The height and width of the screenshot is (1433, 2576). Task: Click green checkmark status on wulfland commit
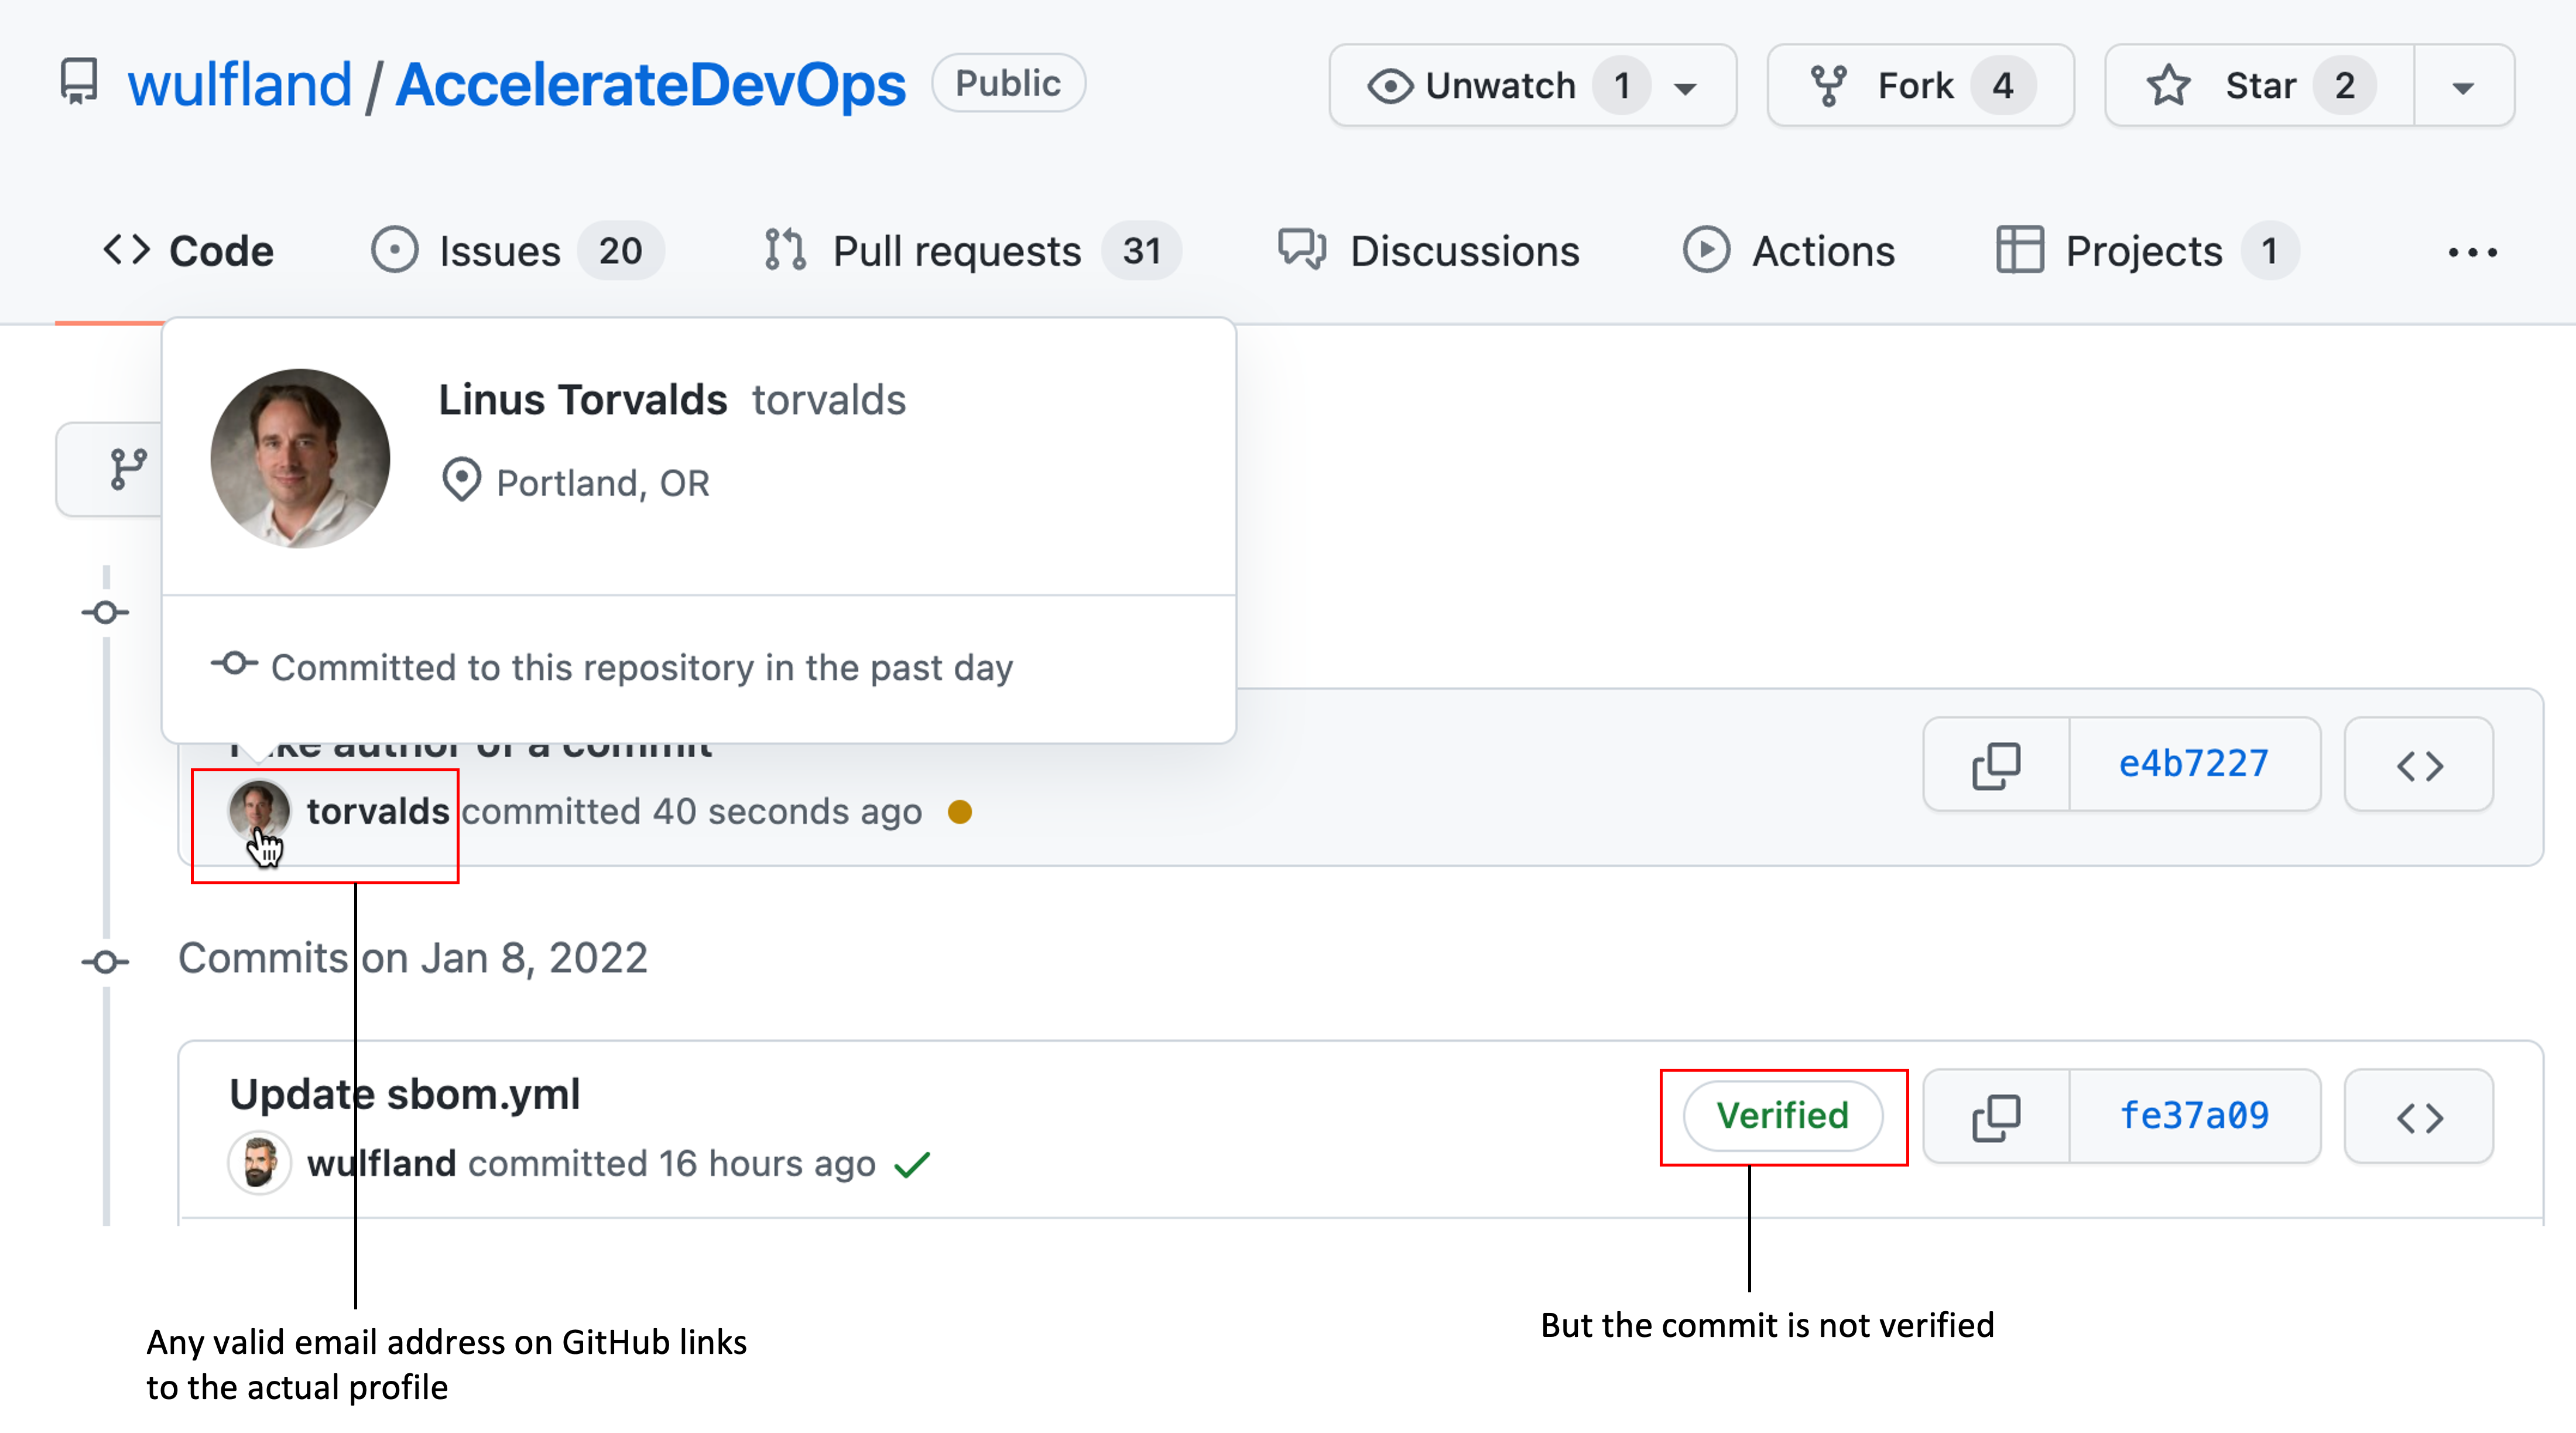pos(912,1165)
